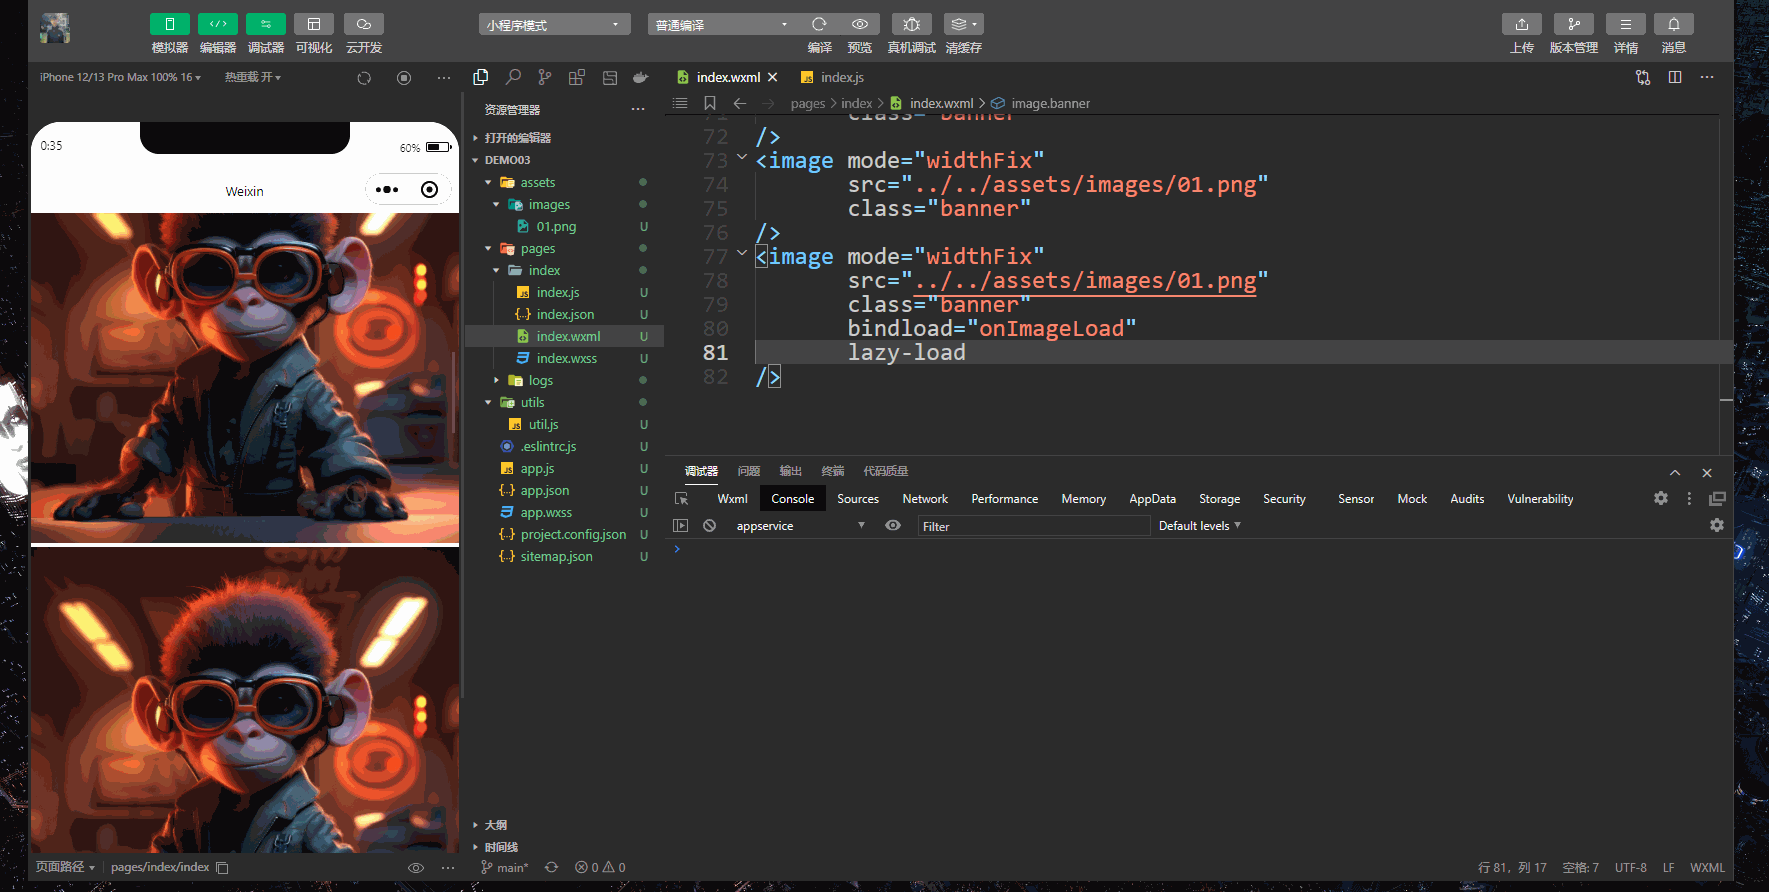Click the console Filter input field
The image size is (1769, 892).
click(1032, 526)
